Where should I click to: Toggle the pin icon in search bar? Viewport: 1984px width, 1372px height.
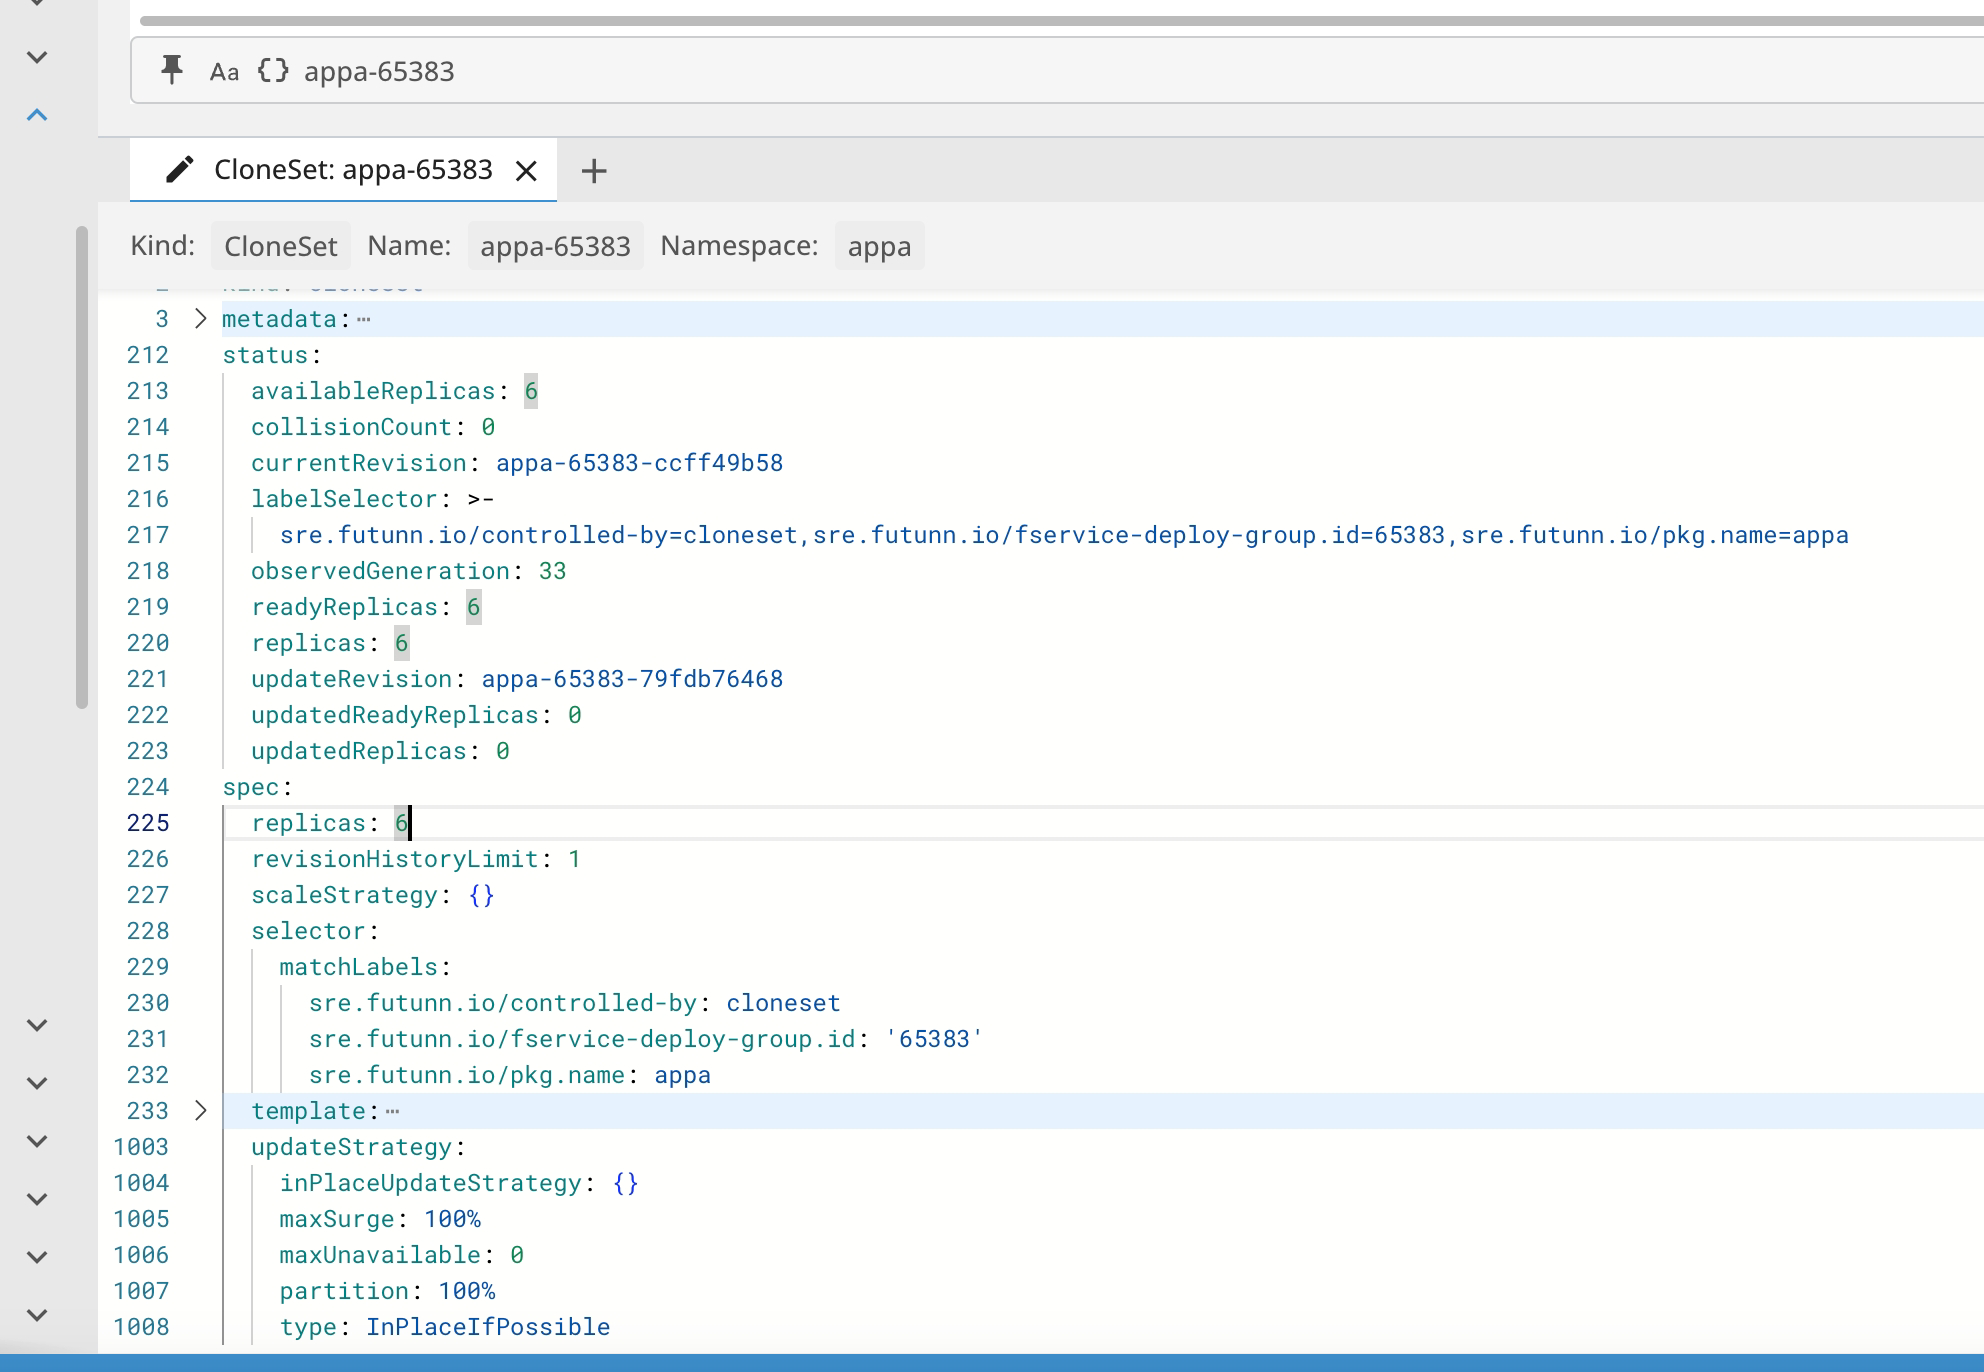click(x=172, y=70)
